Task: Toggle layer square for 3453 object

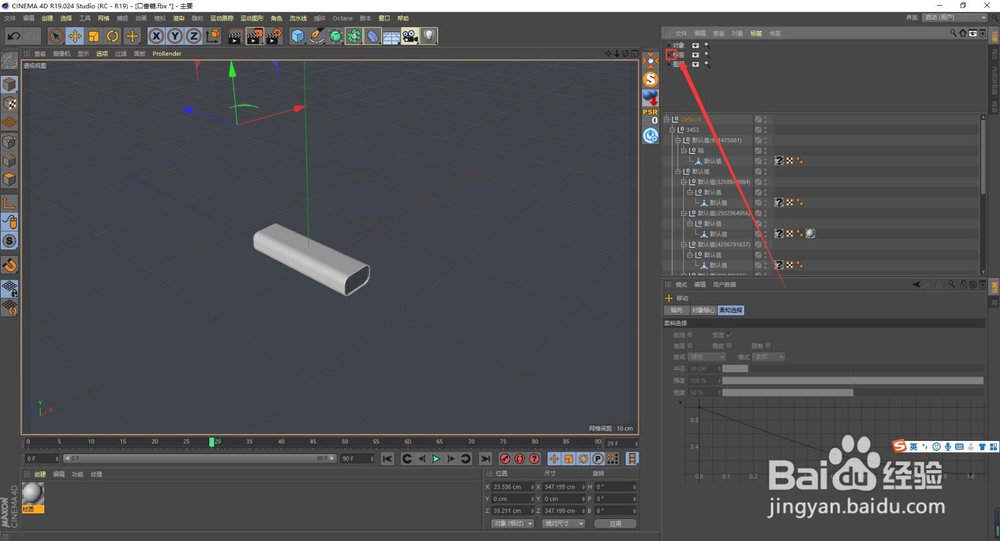Action: 758,130
